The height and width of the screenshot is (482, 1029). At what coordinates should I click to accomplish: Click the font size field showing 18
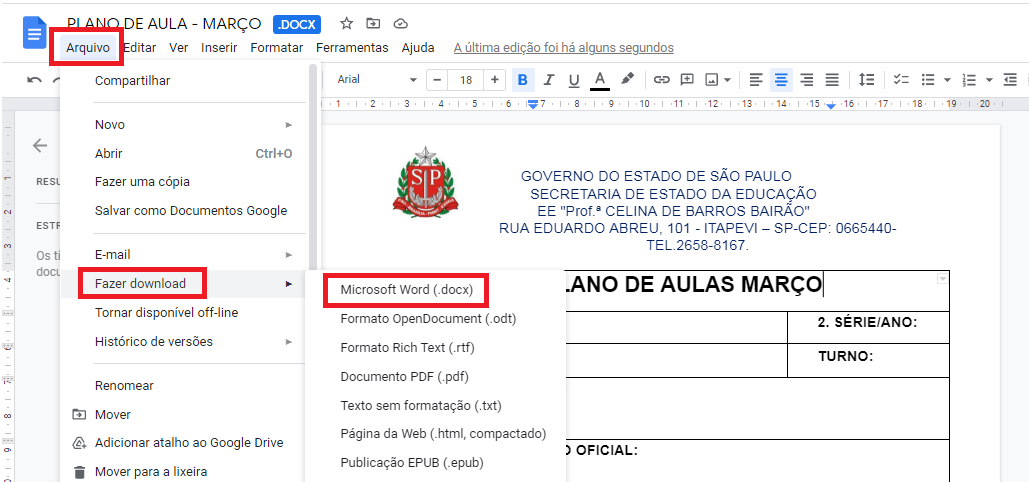point(466,80)
